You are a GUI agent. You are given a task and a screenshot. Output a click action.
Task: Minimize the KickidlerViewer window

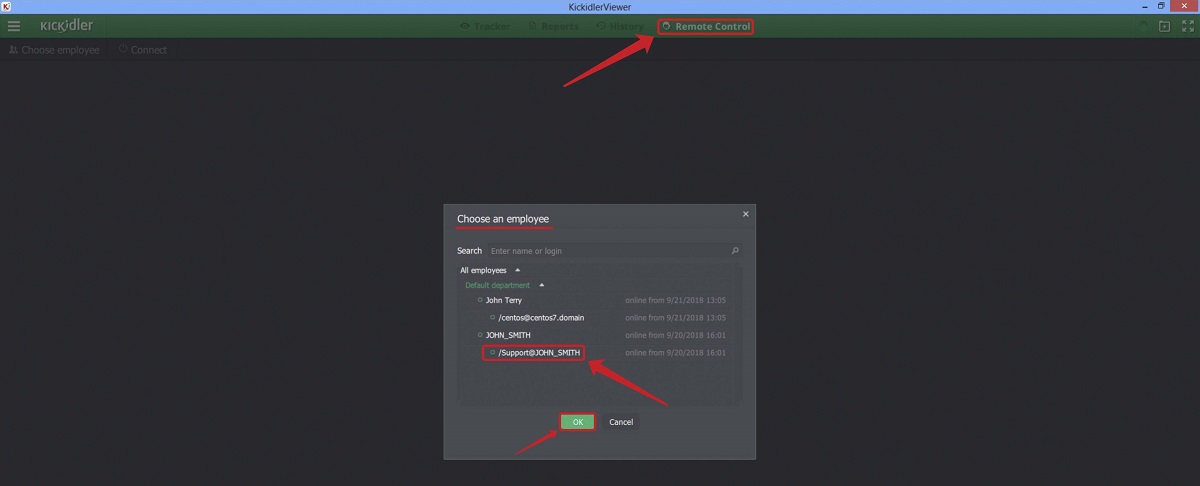1143,7
